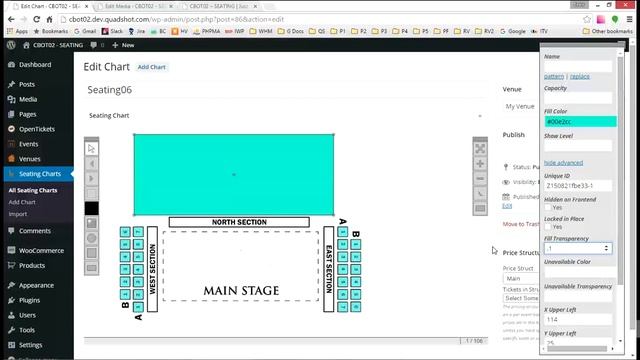Click Add Chart submenu link
Image resolution: width=640 pixels, height=360 pixels.
(x=22, y=202)
